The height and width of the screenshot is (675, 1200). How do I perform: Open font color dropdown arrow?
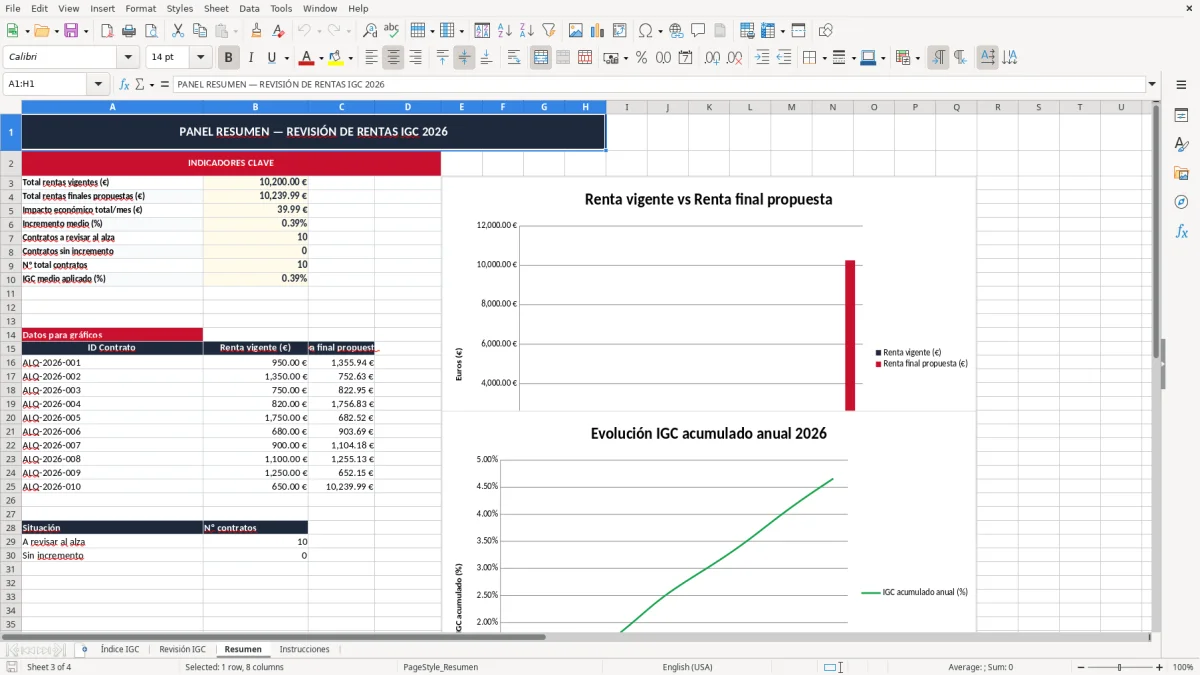coord(322,58)
